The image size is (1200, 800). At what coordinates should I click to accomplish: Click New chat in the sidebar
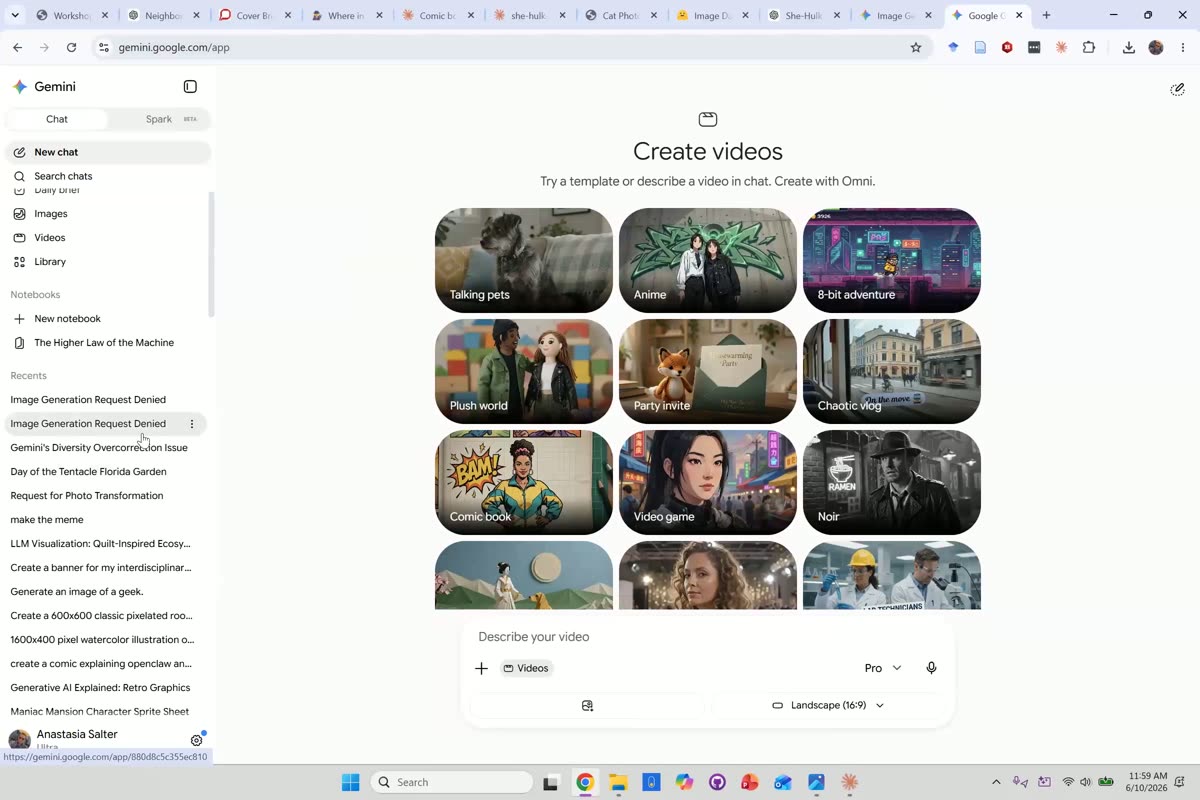coord(108,152)
